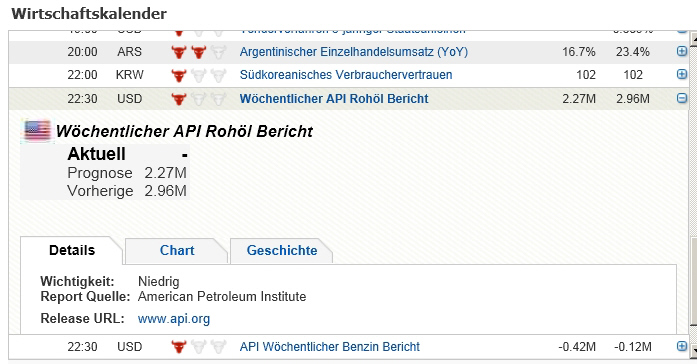
Task: Click 2.96M previous in Rohöl row
Action: 633,99
